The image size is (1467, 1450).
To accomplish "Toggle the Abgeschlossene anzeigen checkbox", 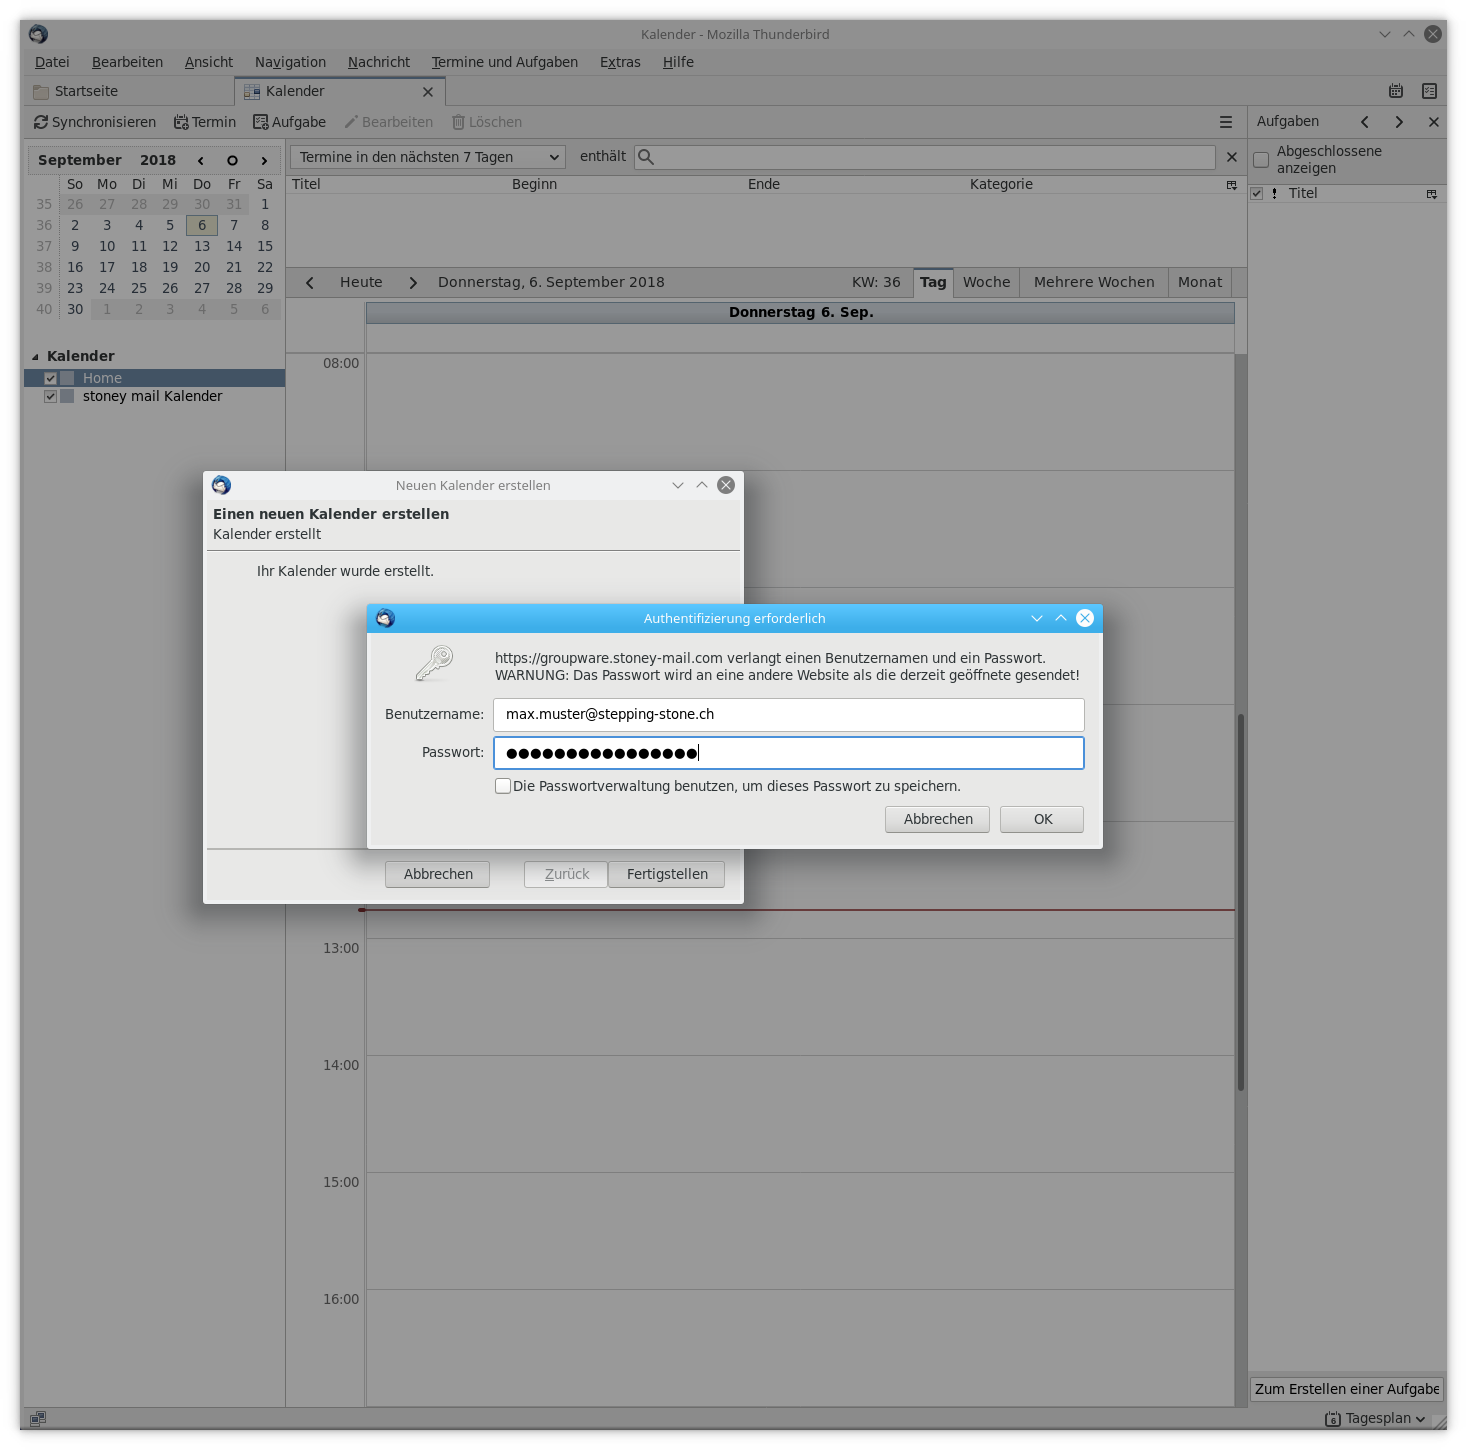I will pyautogui.click(x=1261, y=160).
